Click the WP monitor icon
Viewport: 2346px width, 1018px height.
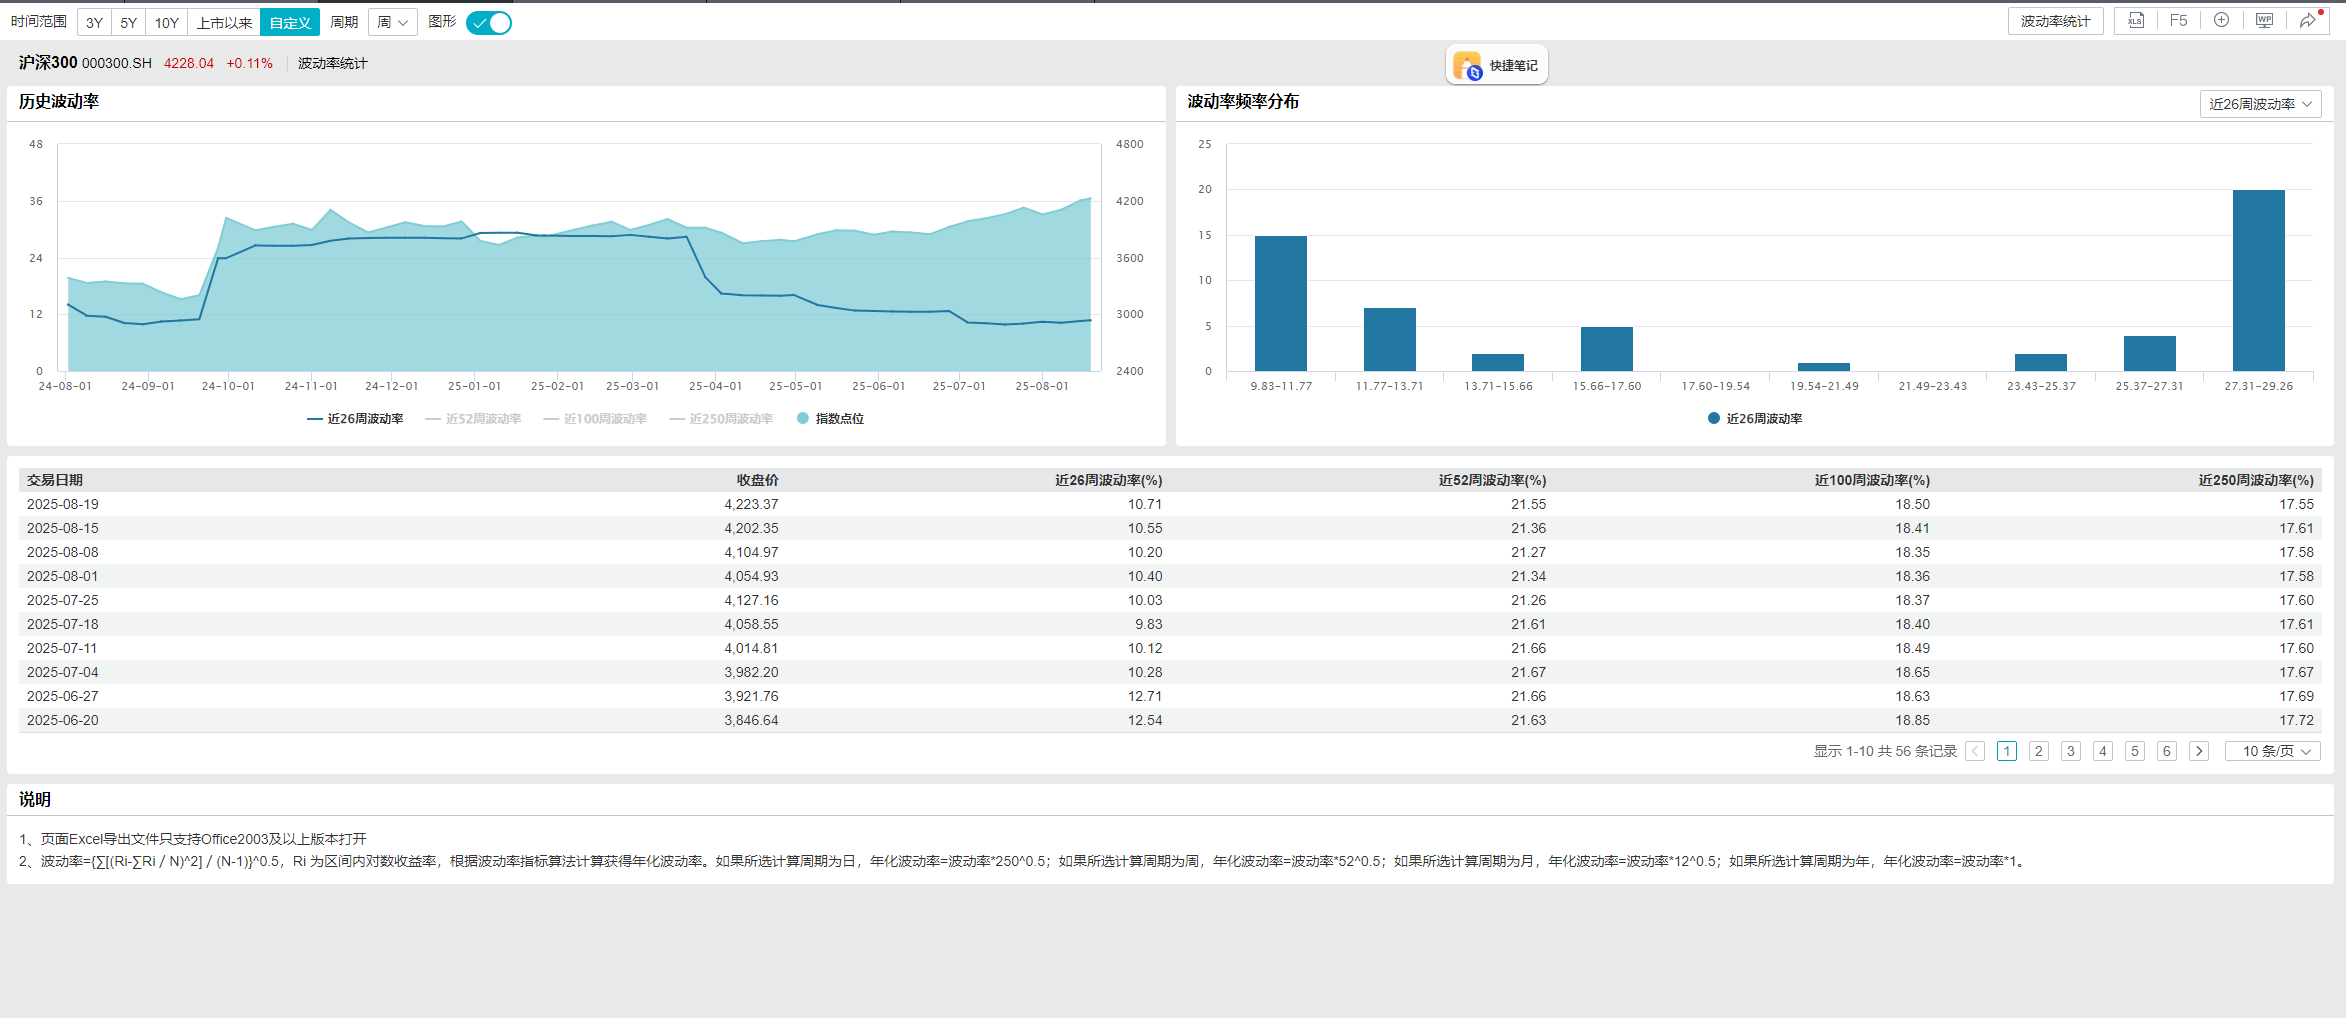coord(2264,21)
